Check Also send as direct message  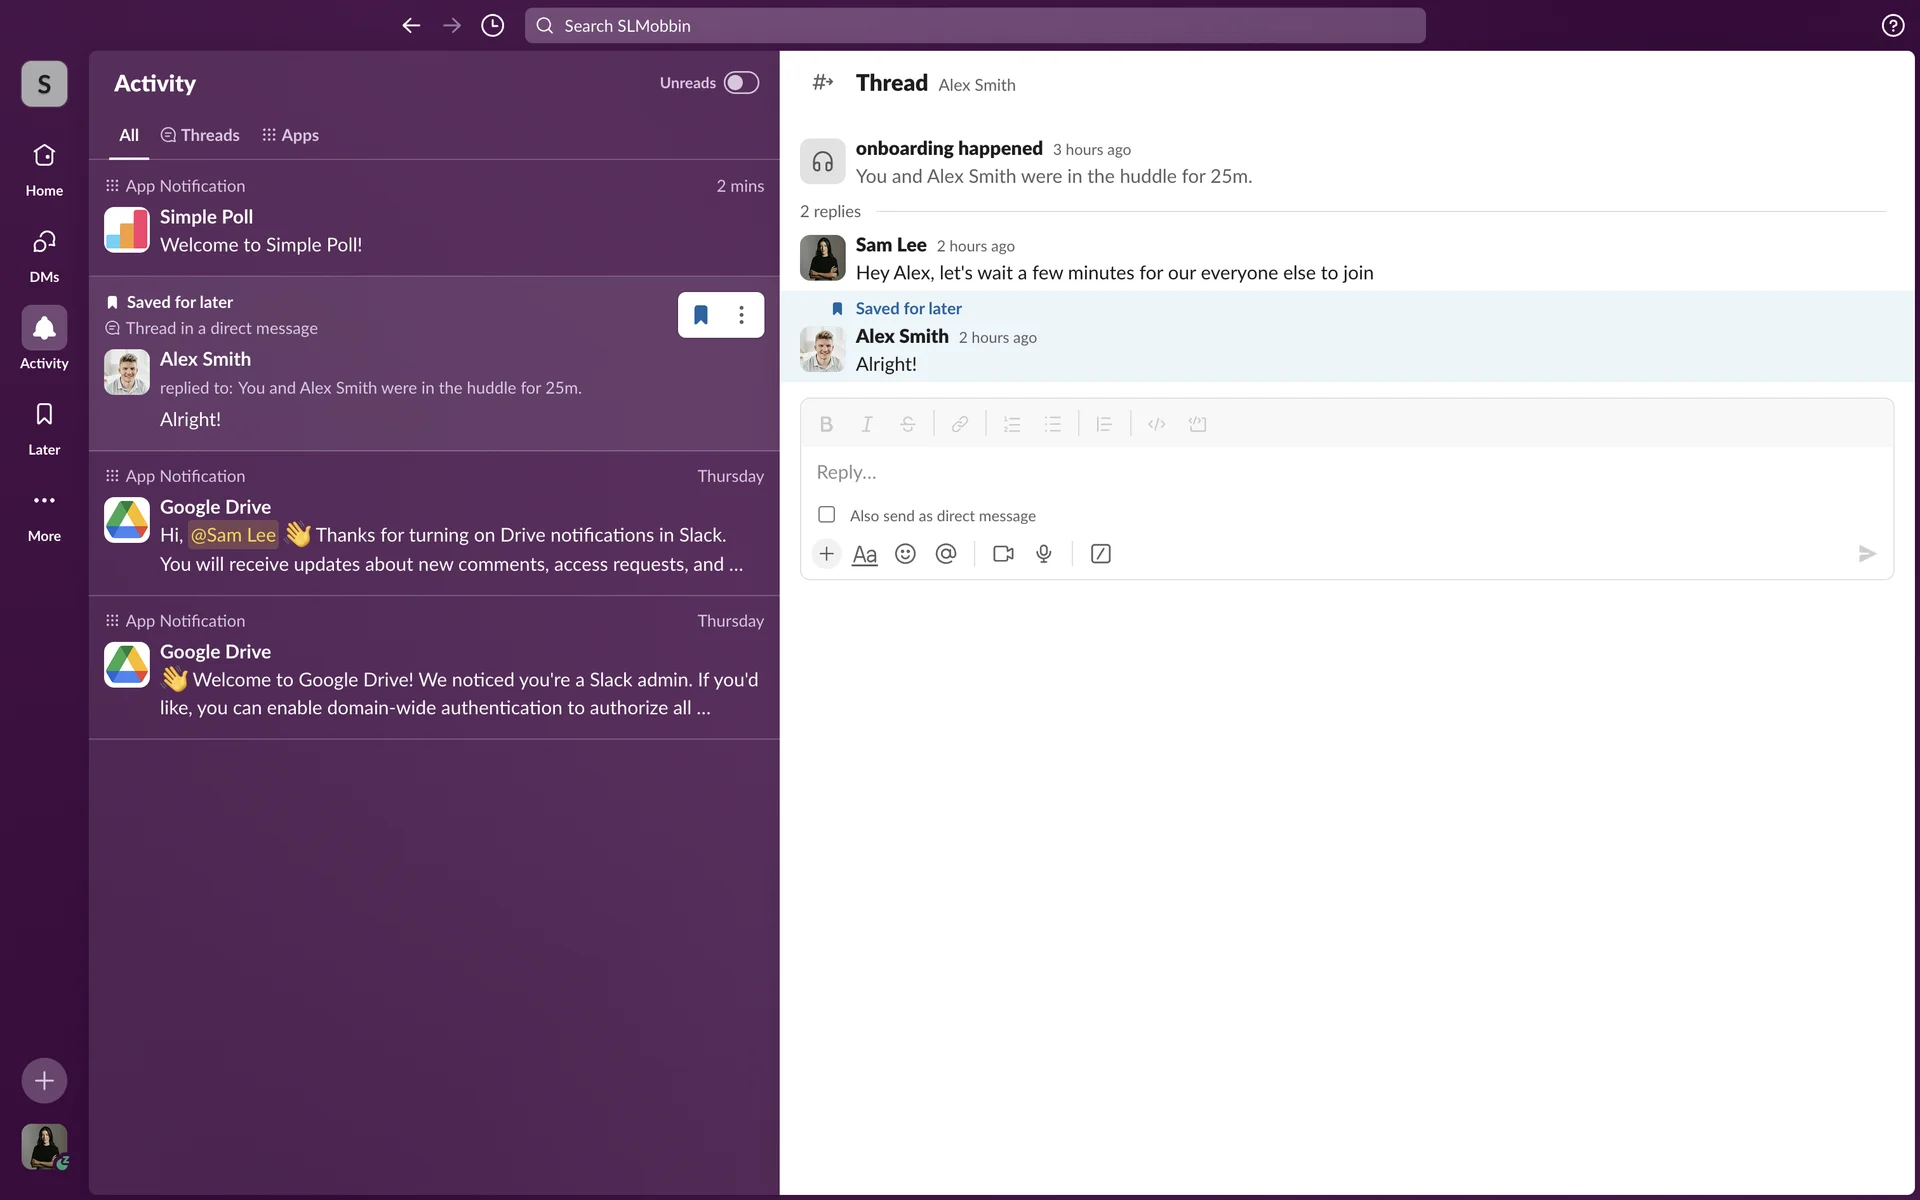[827, 515]
